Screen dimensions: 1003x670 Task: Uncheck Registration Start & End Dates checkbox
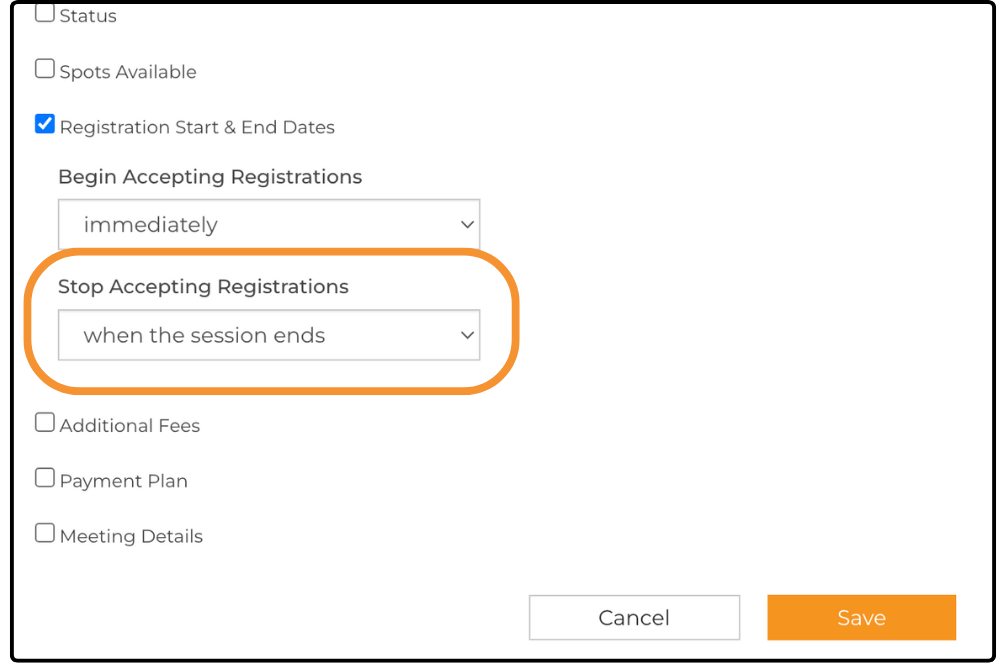point(45,124)
